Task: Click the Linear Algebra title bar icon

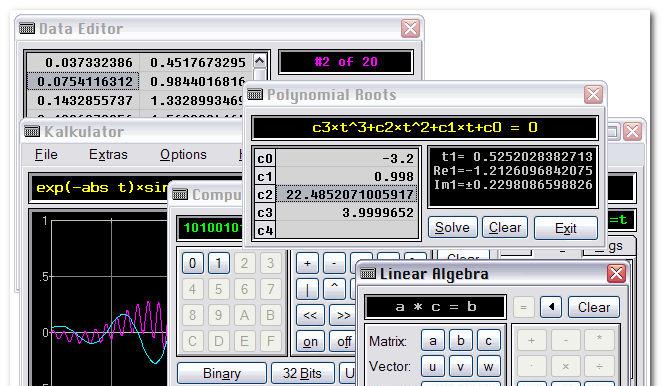Action: click(368, 274)
